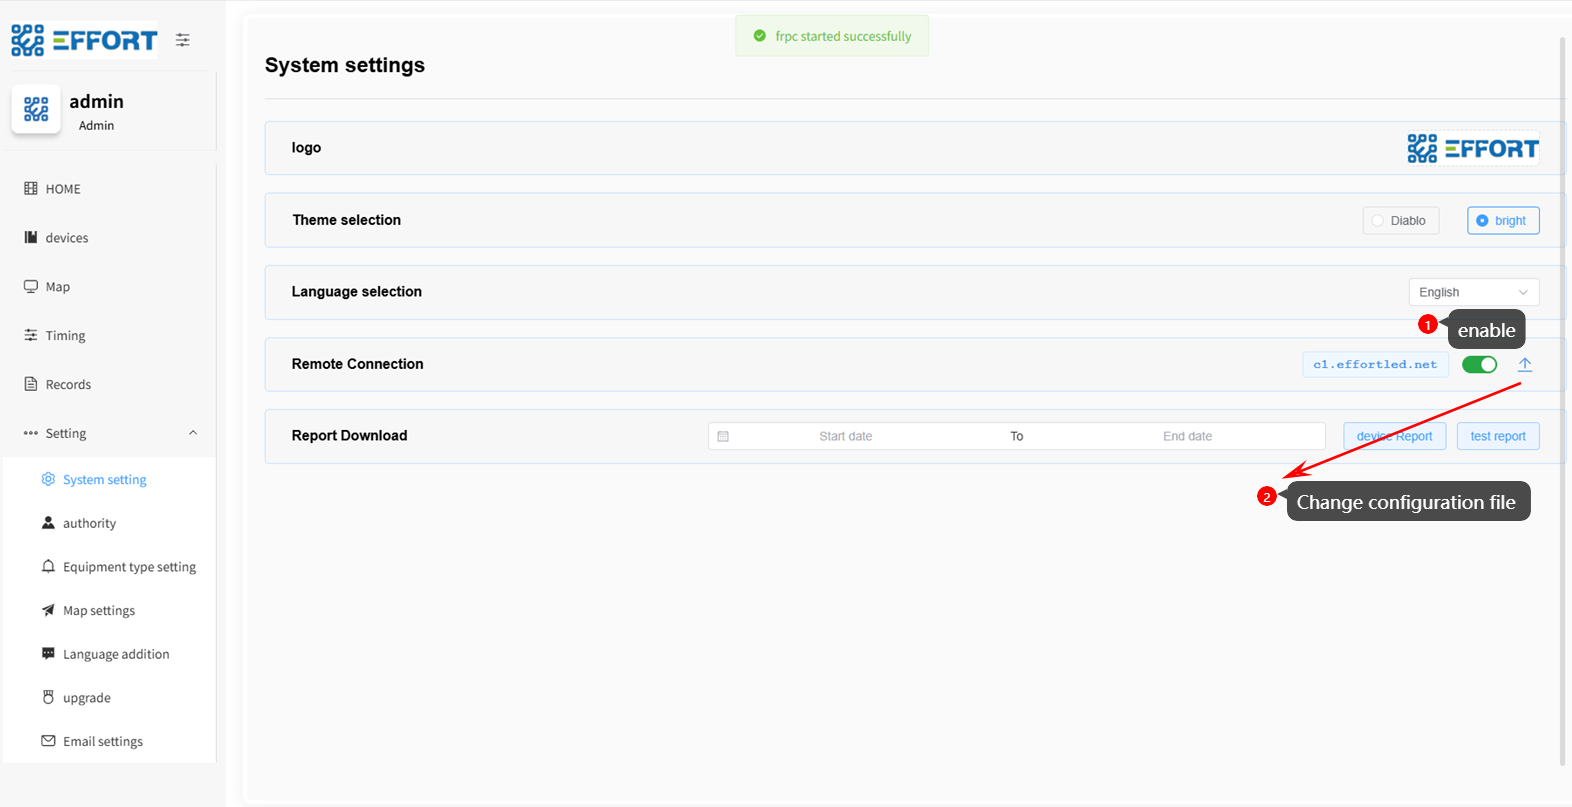Open the English language dropdown

1473,292
